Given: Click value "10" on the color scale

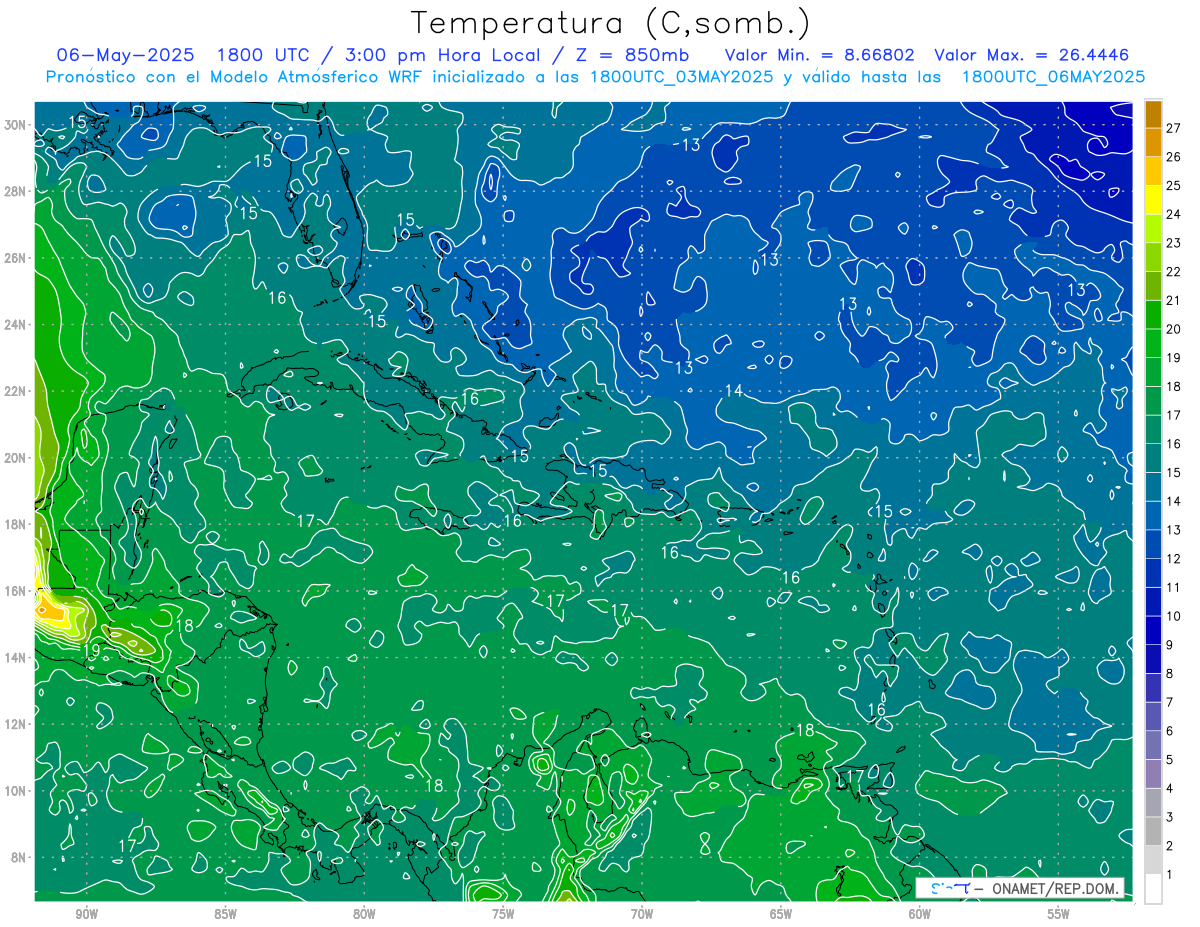Looking at the screenshot, I should (1174, 616).
